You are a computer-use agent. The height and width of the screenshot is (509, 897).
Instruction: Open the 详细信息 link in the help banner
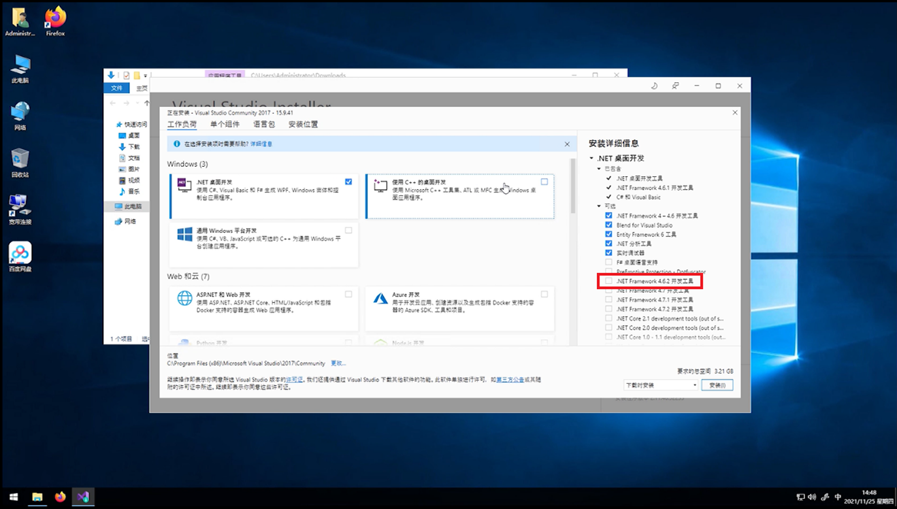(261, 144)
